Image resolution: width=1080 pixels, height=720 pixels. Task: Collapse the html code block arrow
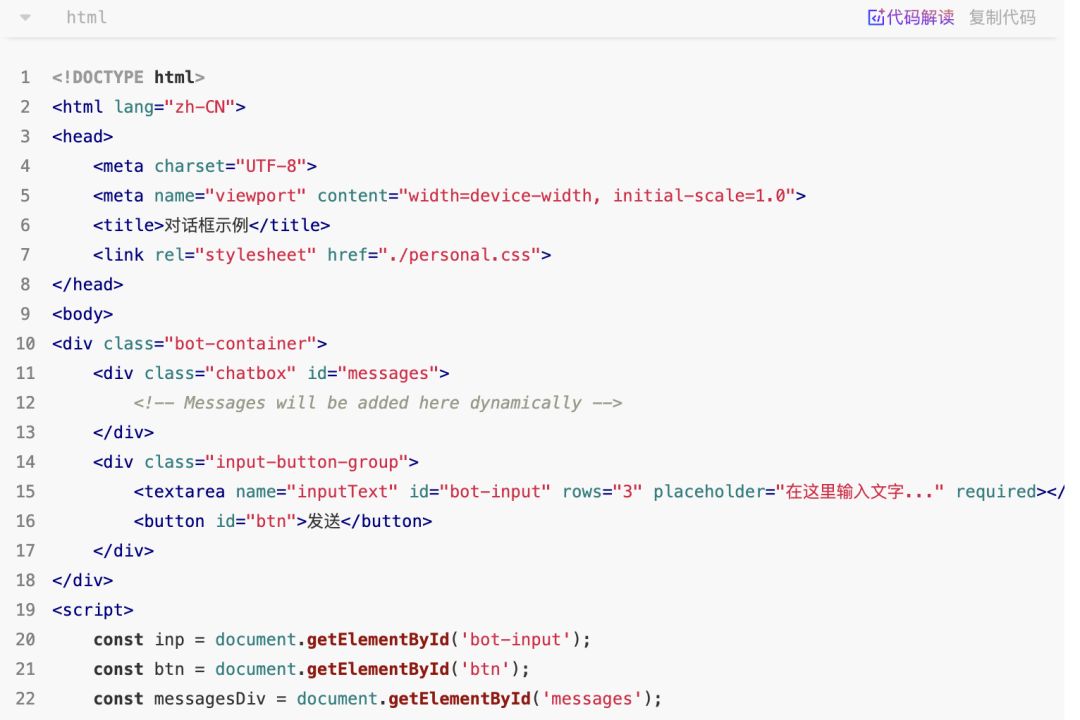pyautogui.click(x=25, y=18)
